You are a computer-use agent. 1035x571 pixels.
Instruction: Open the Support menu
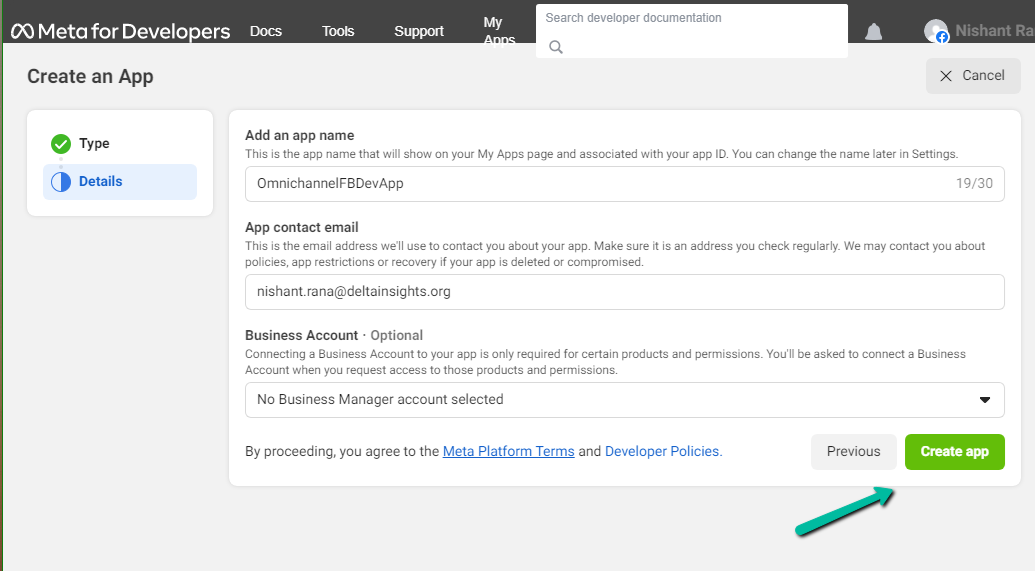click(419, 31)
